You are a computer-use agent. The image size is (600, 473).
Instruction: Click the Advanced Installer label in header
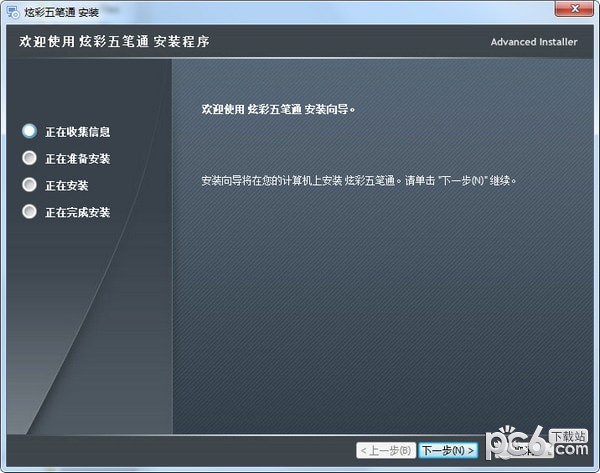[x=536, y=42]
